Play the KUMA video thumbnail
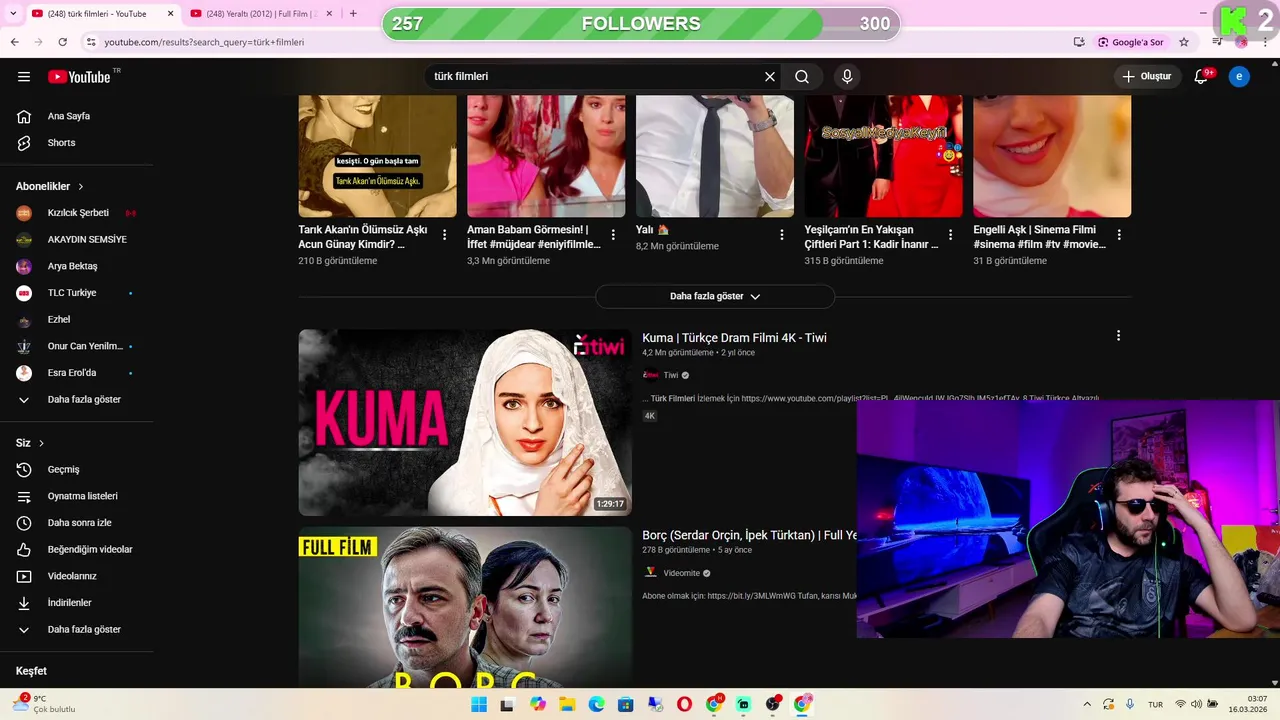1280x720 pixels. pos(465,423)
